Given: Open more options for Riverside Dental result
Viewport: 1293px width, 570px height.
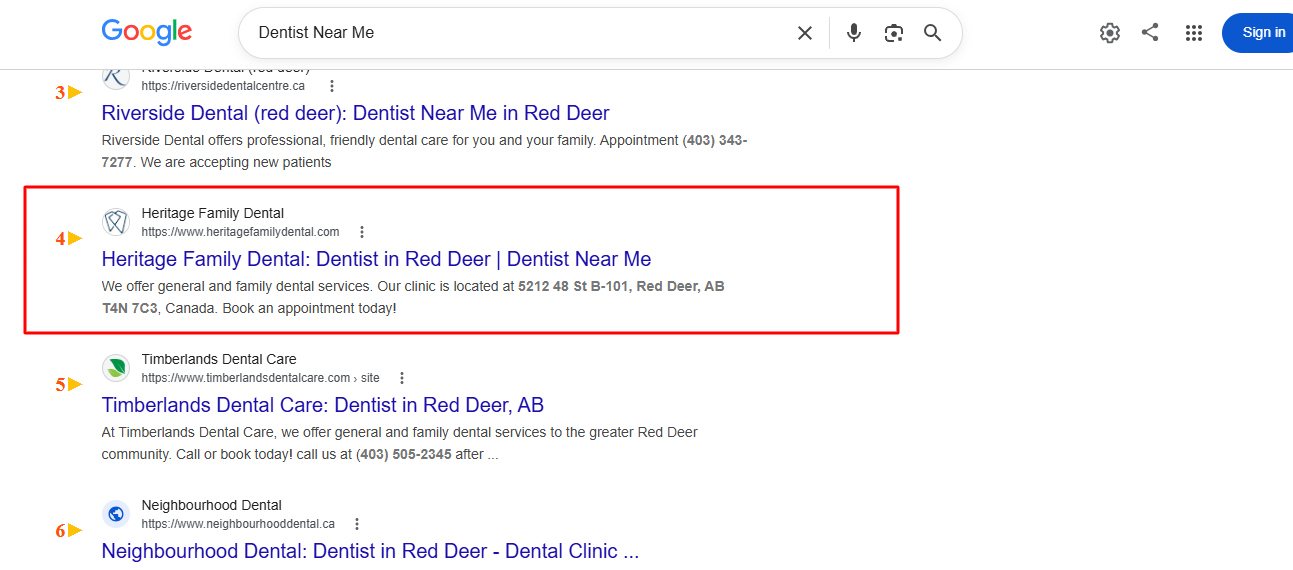Looking at the screenshot, I should [x=332, y=86].
